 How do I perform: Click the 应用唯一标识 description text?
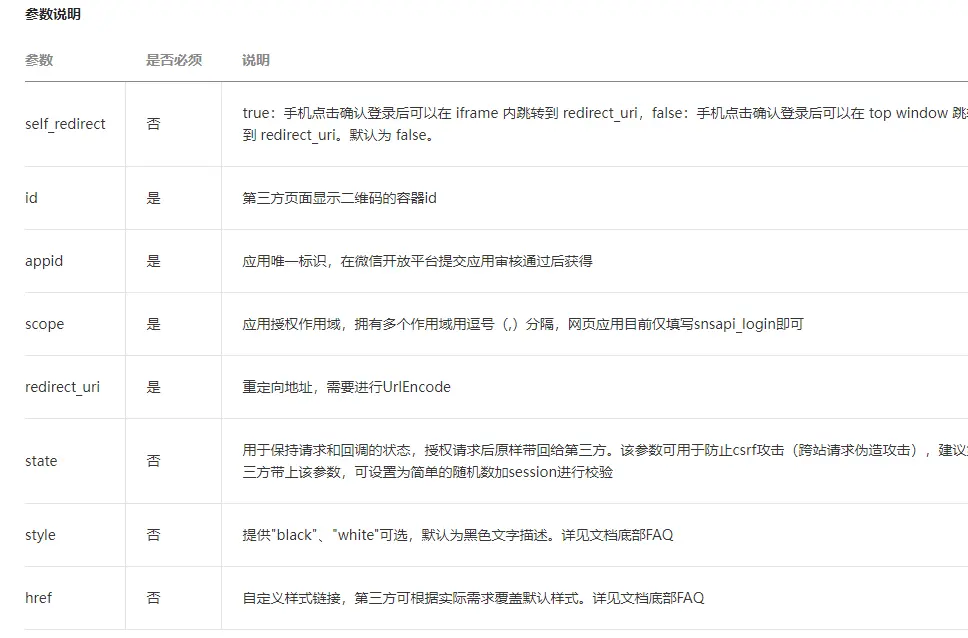pyautogui.click(x=417, y=261)
